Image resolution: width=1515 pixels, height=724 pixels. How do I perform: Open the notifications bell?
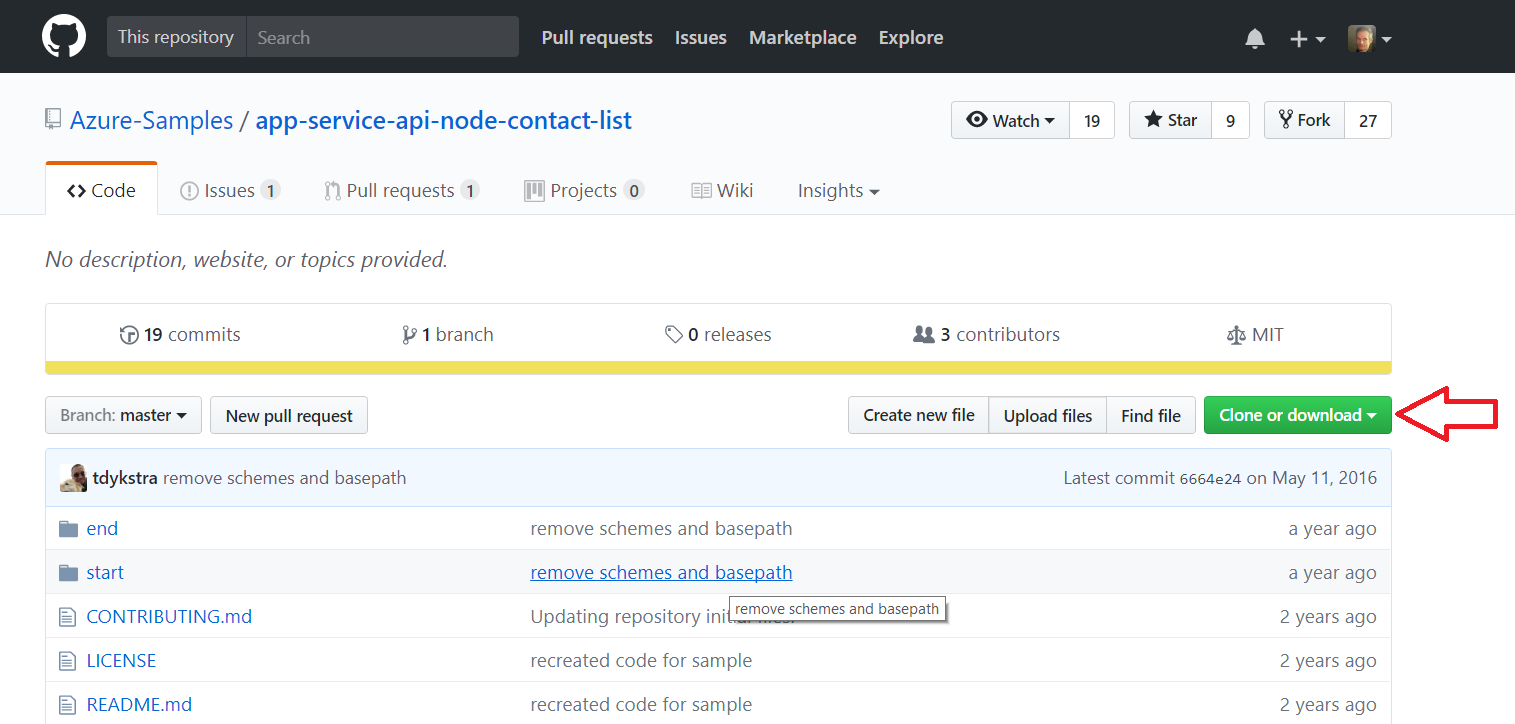pyautogui.click(x=1254, y=38)
